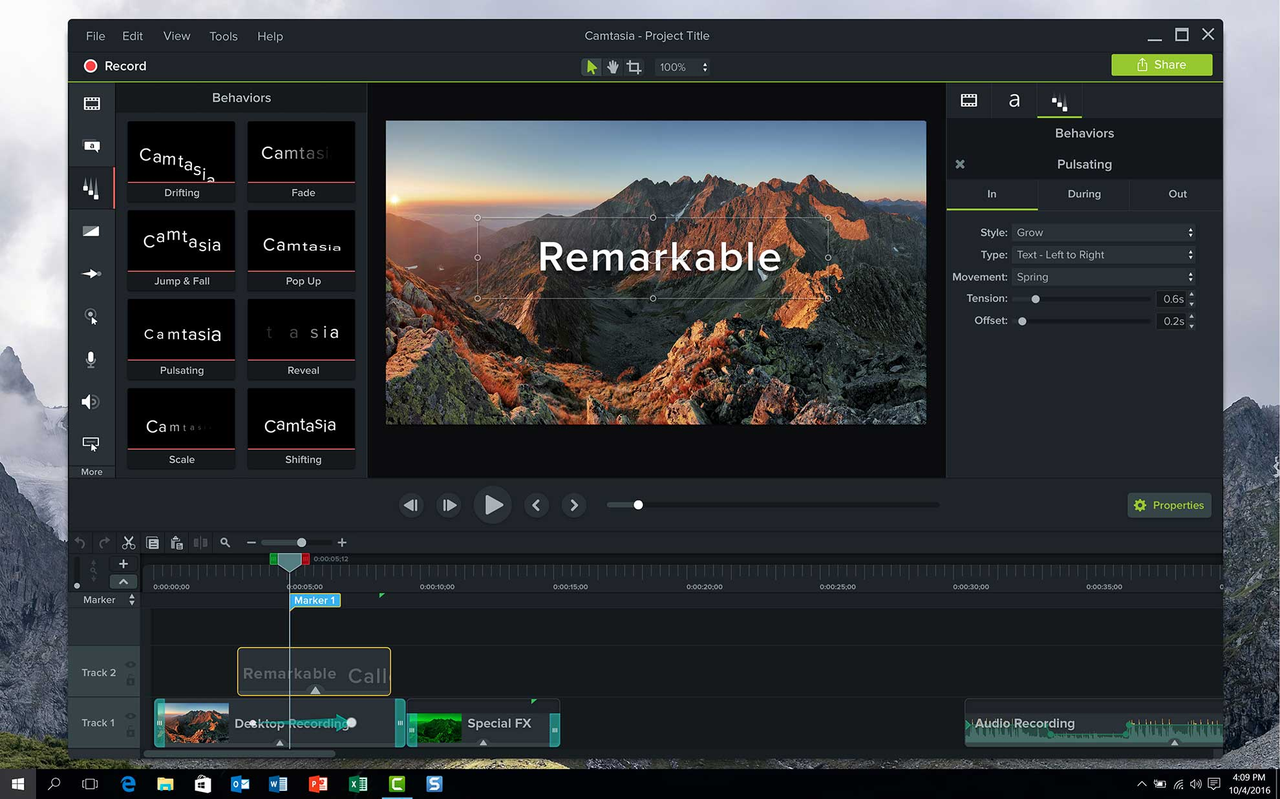Select the Annotations tool
Screen dimensions: 1280x799
[x=91, y=145]
